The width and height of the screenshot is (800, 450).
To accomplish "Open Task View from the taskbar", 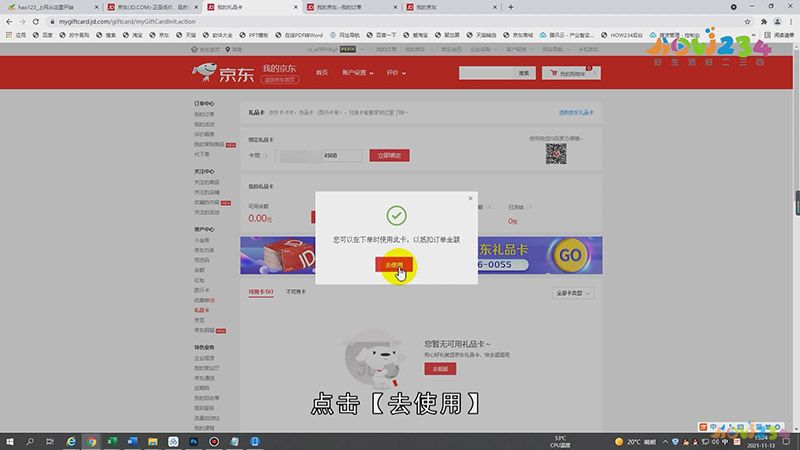I will (49, 441).
